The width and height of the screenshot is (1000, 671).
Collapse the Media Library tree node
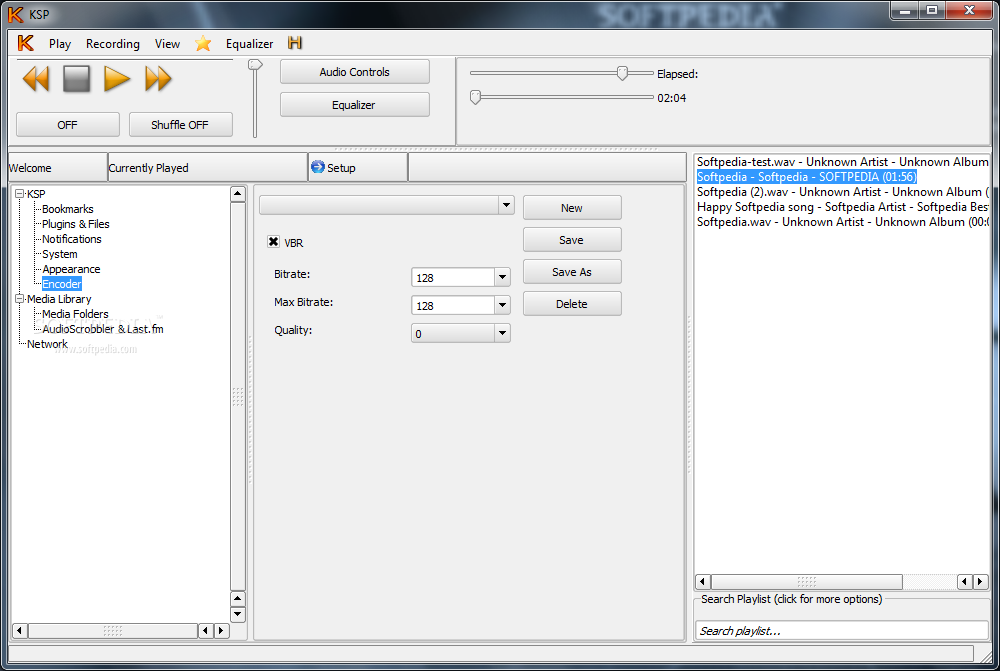point(20,299)
